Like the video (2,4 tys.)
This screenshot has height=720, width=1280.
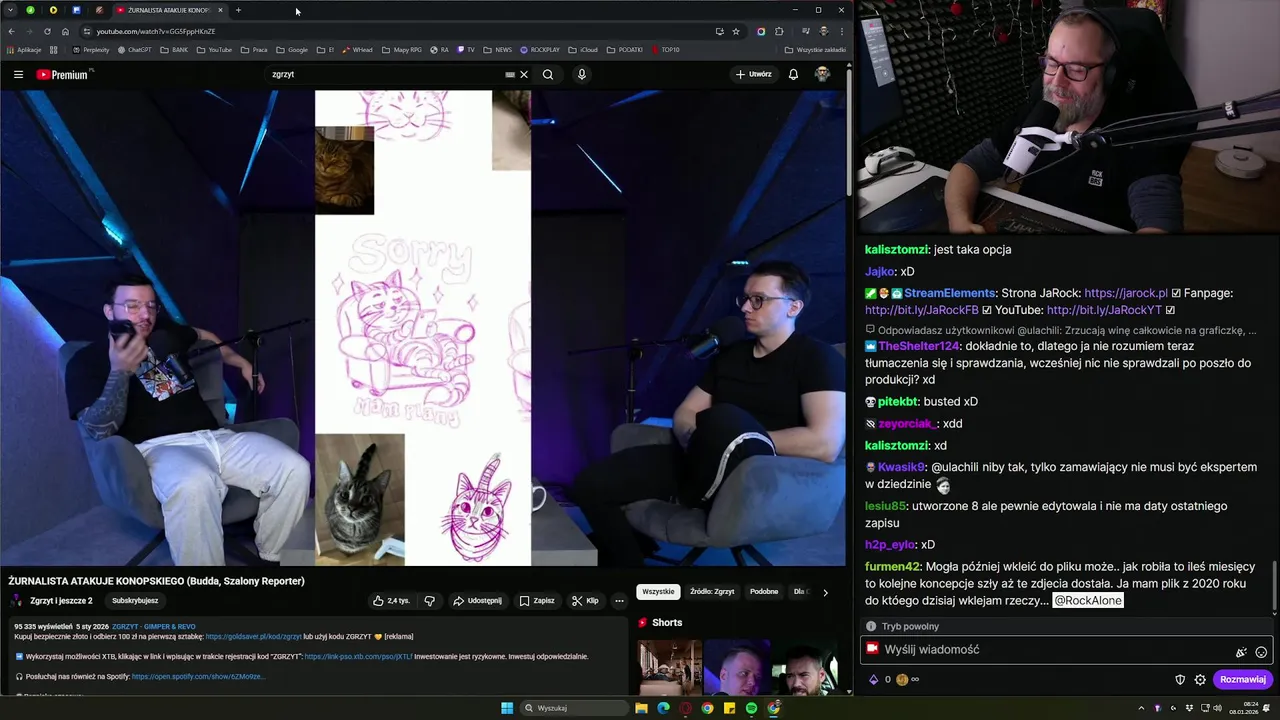click(x=392, y=601)
